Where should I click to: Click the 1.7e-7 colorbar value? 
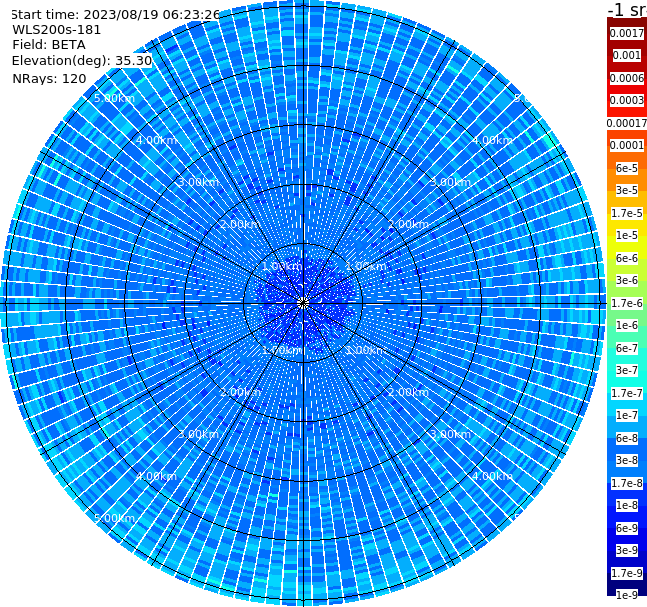point(627,393)
